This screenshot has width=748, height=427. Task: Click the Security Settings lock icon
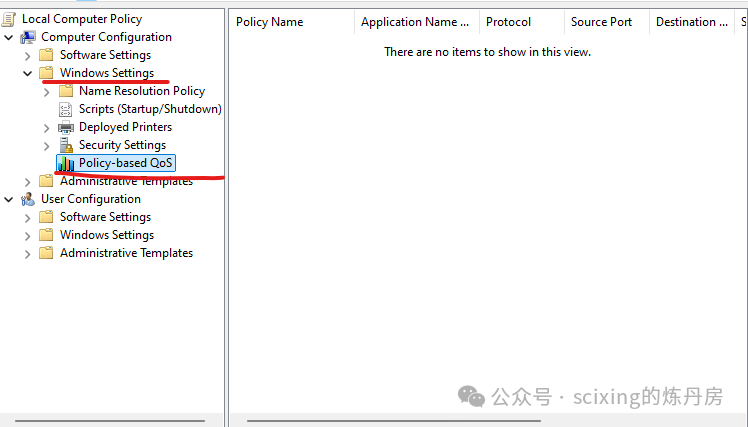click(66, 145)
